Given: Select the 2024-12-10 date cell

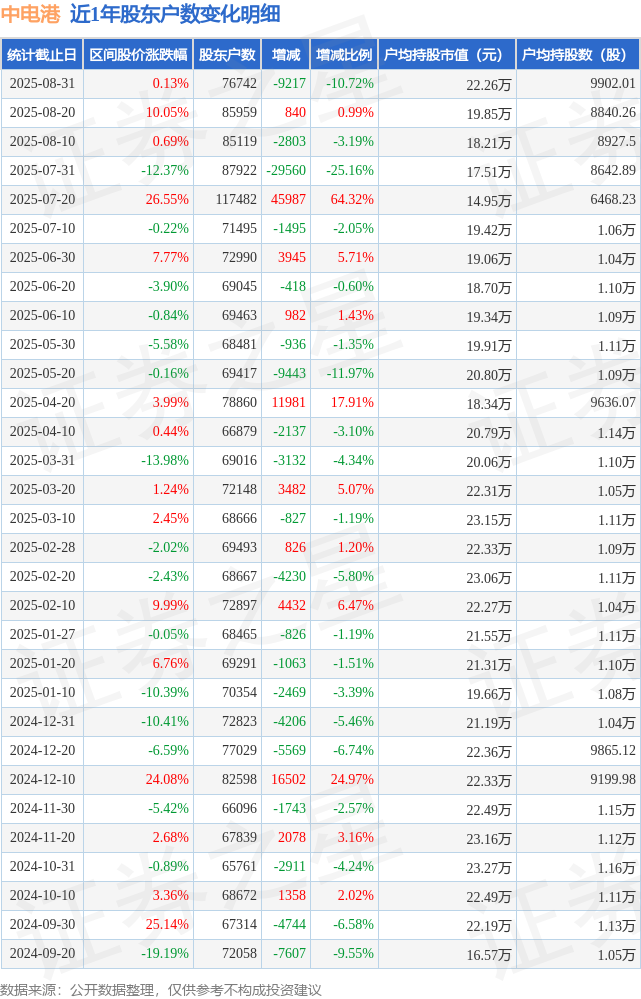Looking at the screenshot, I should [42, 779].
